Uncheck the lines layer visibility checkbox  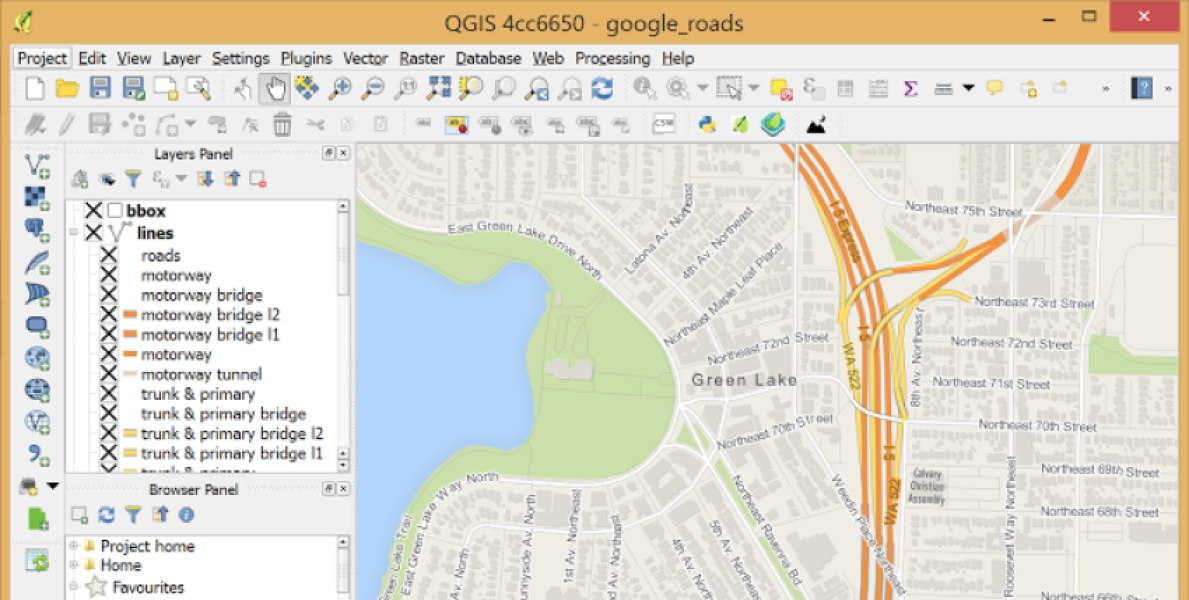pos(94,233)
